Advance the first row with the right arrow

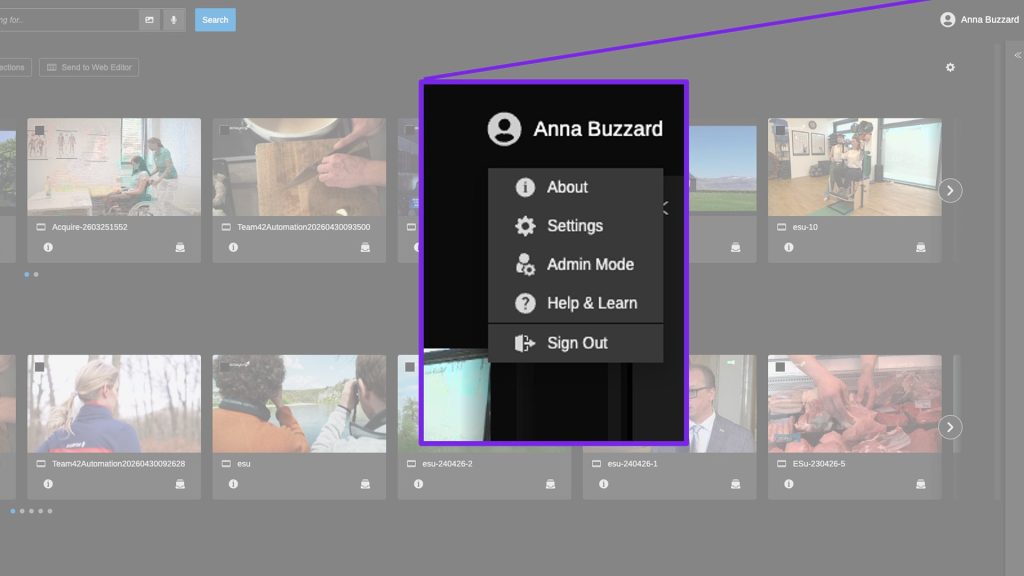(x=950, y=191)
